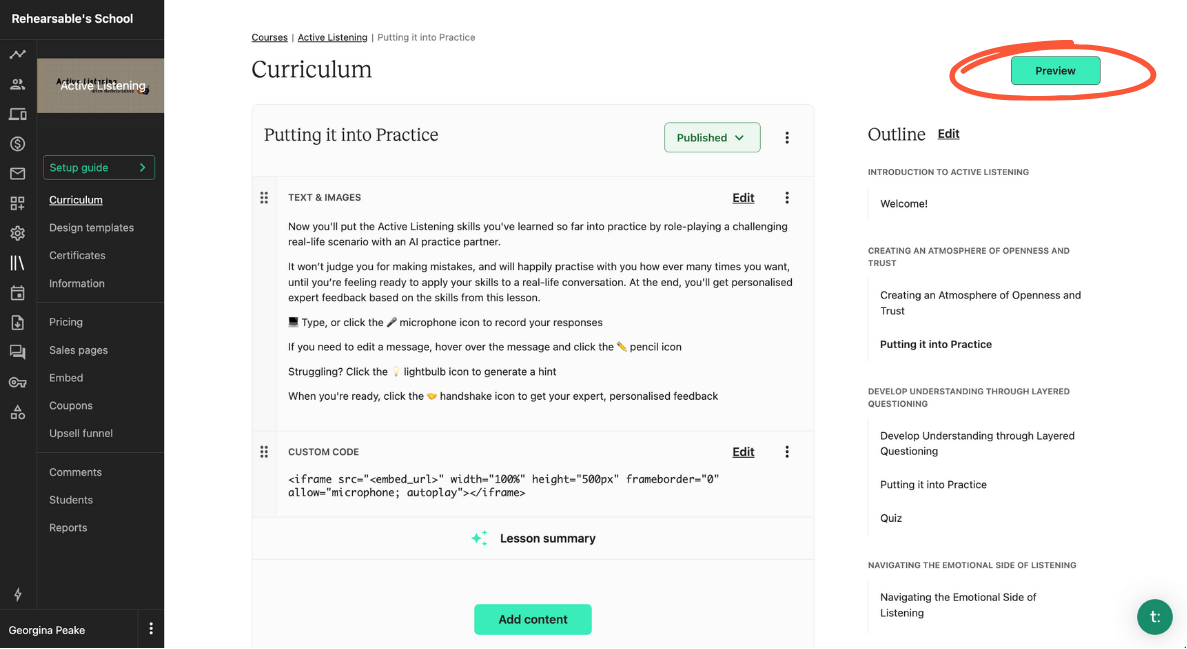The height and width of the screenshot is (649, 1187).
Task: Open the key icon in sidebar
Action: click(17, 382)
